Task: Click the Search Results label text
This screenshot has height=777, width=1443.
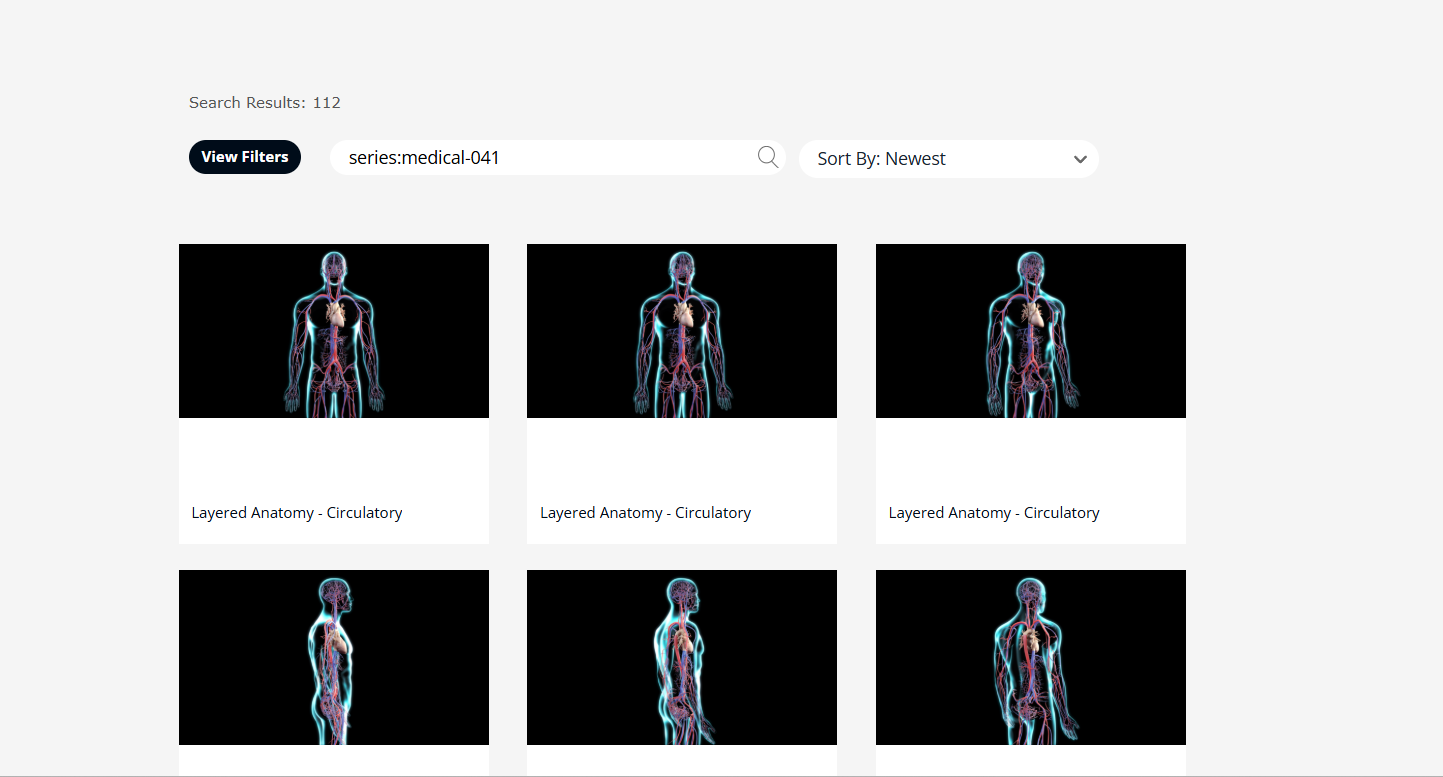Action: tap(247, 103)
